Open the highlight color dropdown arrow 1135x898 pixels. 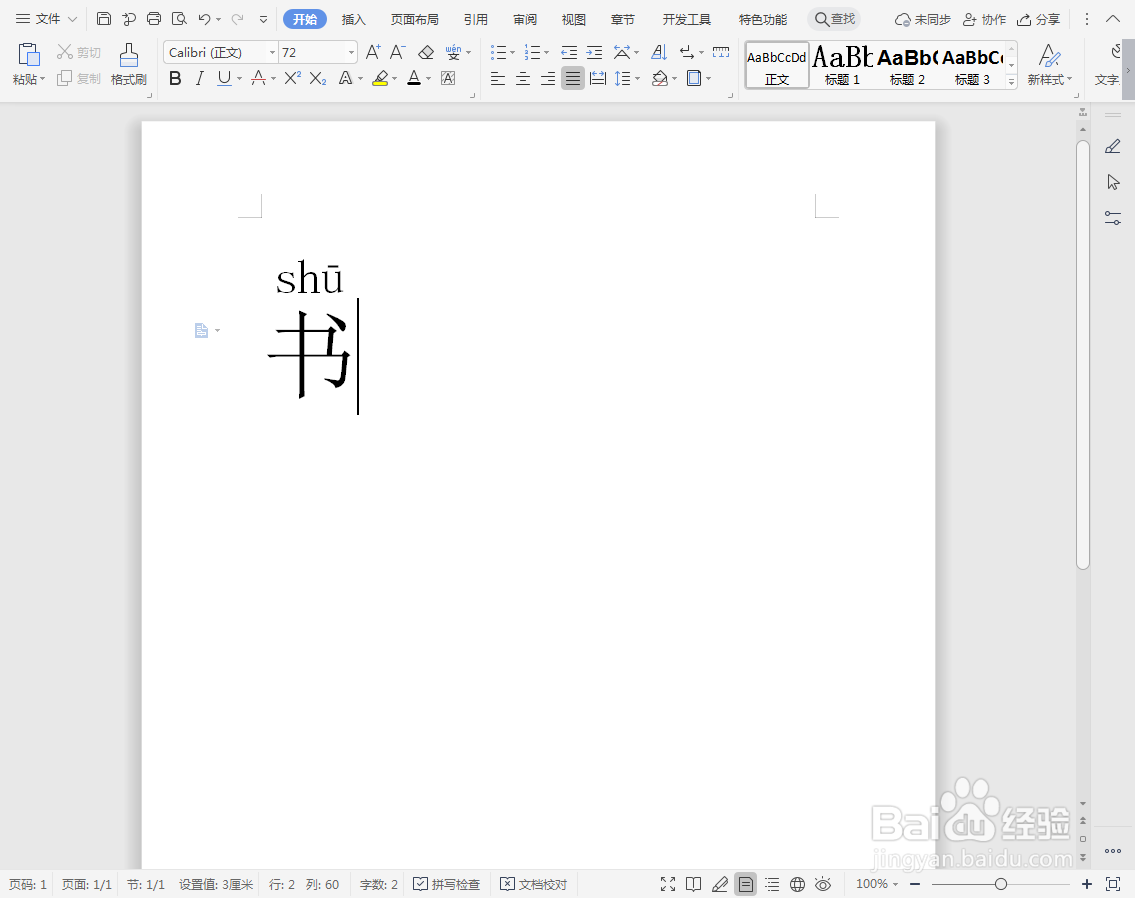[x=394, y=78]
